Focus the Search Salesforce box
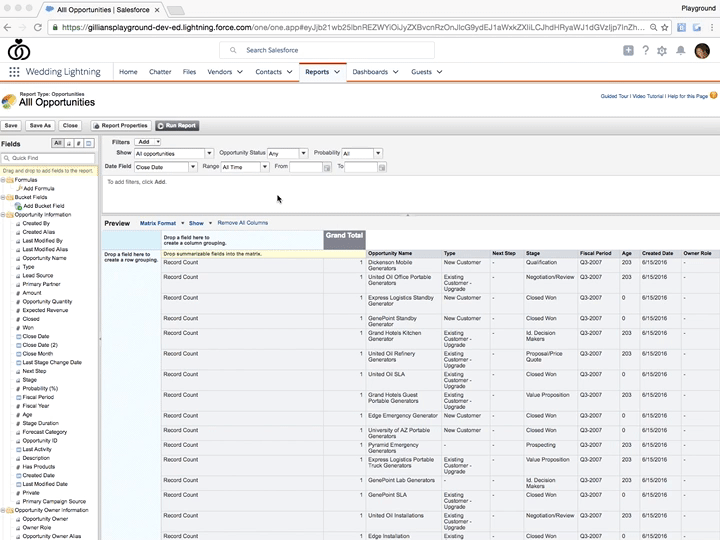The image size is (720, 540). pos(327,50)
